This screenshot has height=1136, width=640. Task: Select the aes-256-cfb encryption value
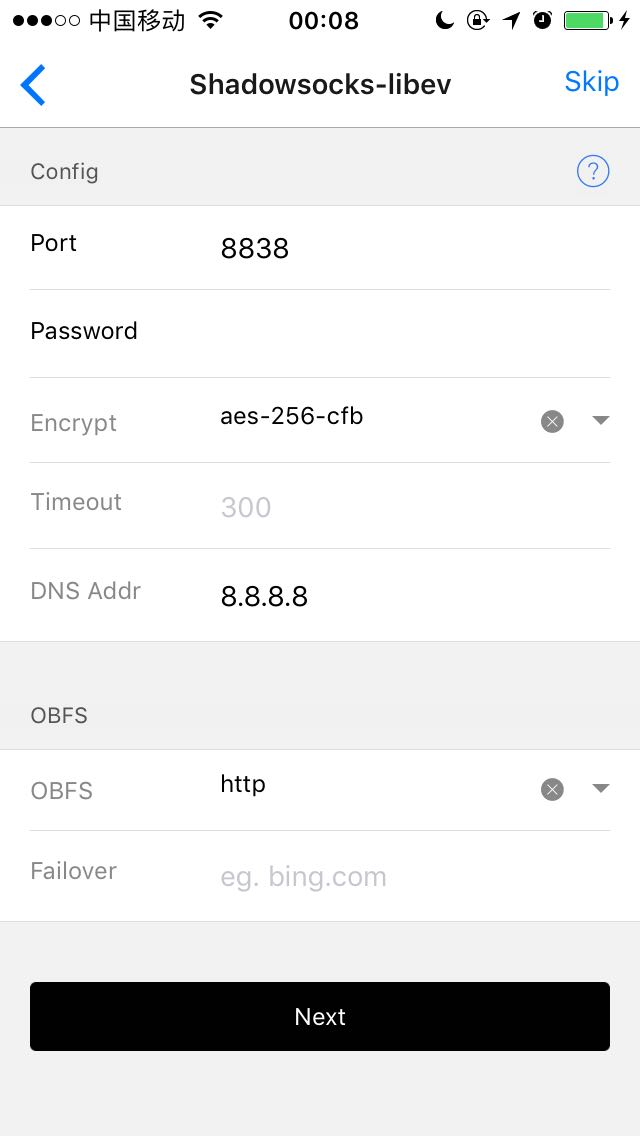292,417
